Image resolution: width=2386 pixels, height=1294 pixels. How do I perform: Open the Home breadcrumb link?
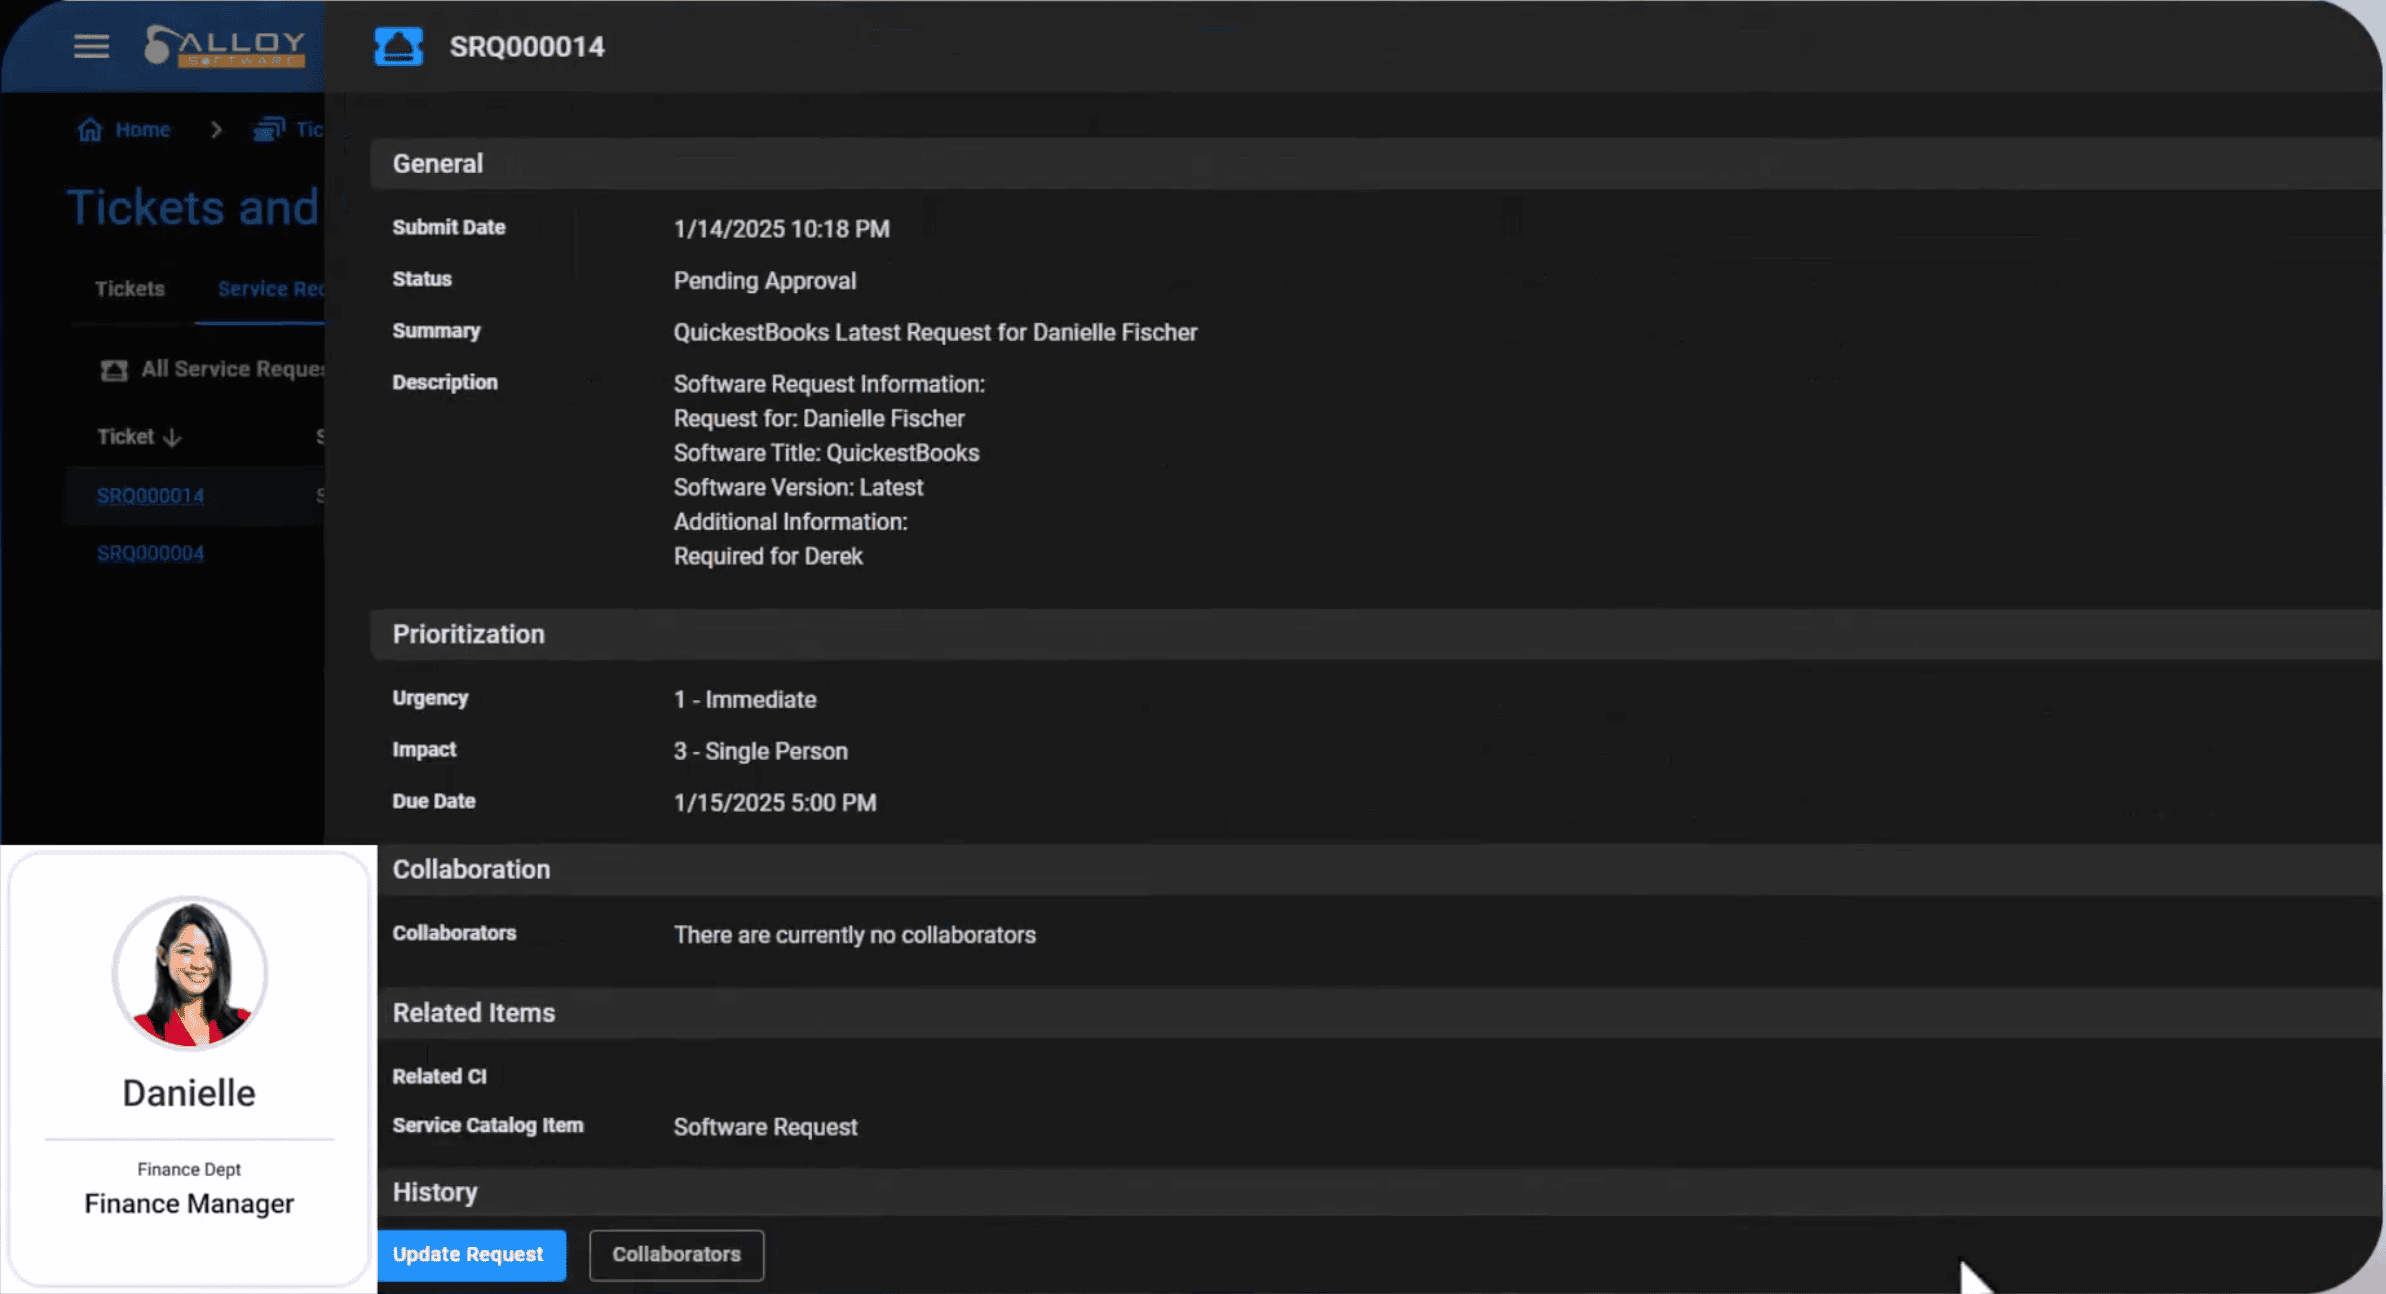[x=142, y=130]
